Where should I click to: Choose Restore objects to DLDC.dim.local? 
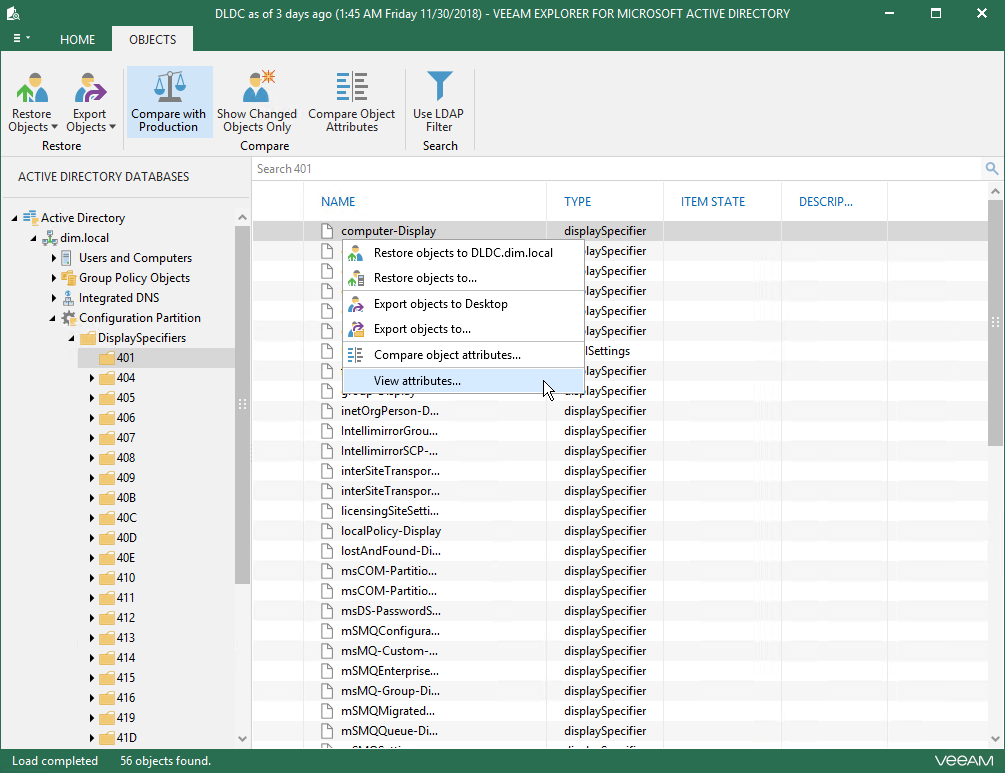(463, 253)
